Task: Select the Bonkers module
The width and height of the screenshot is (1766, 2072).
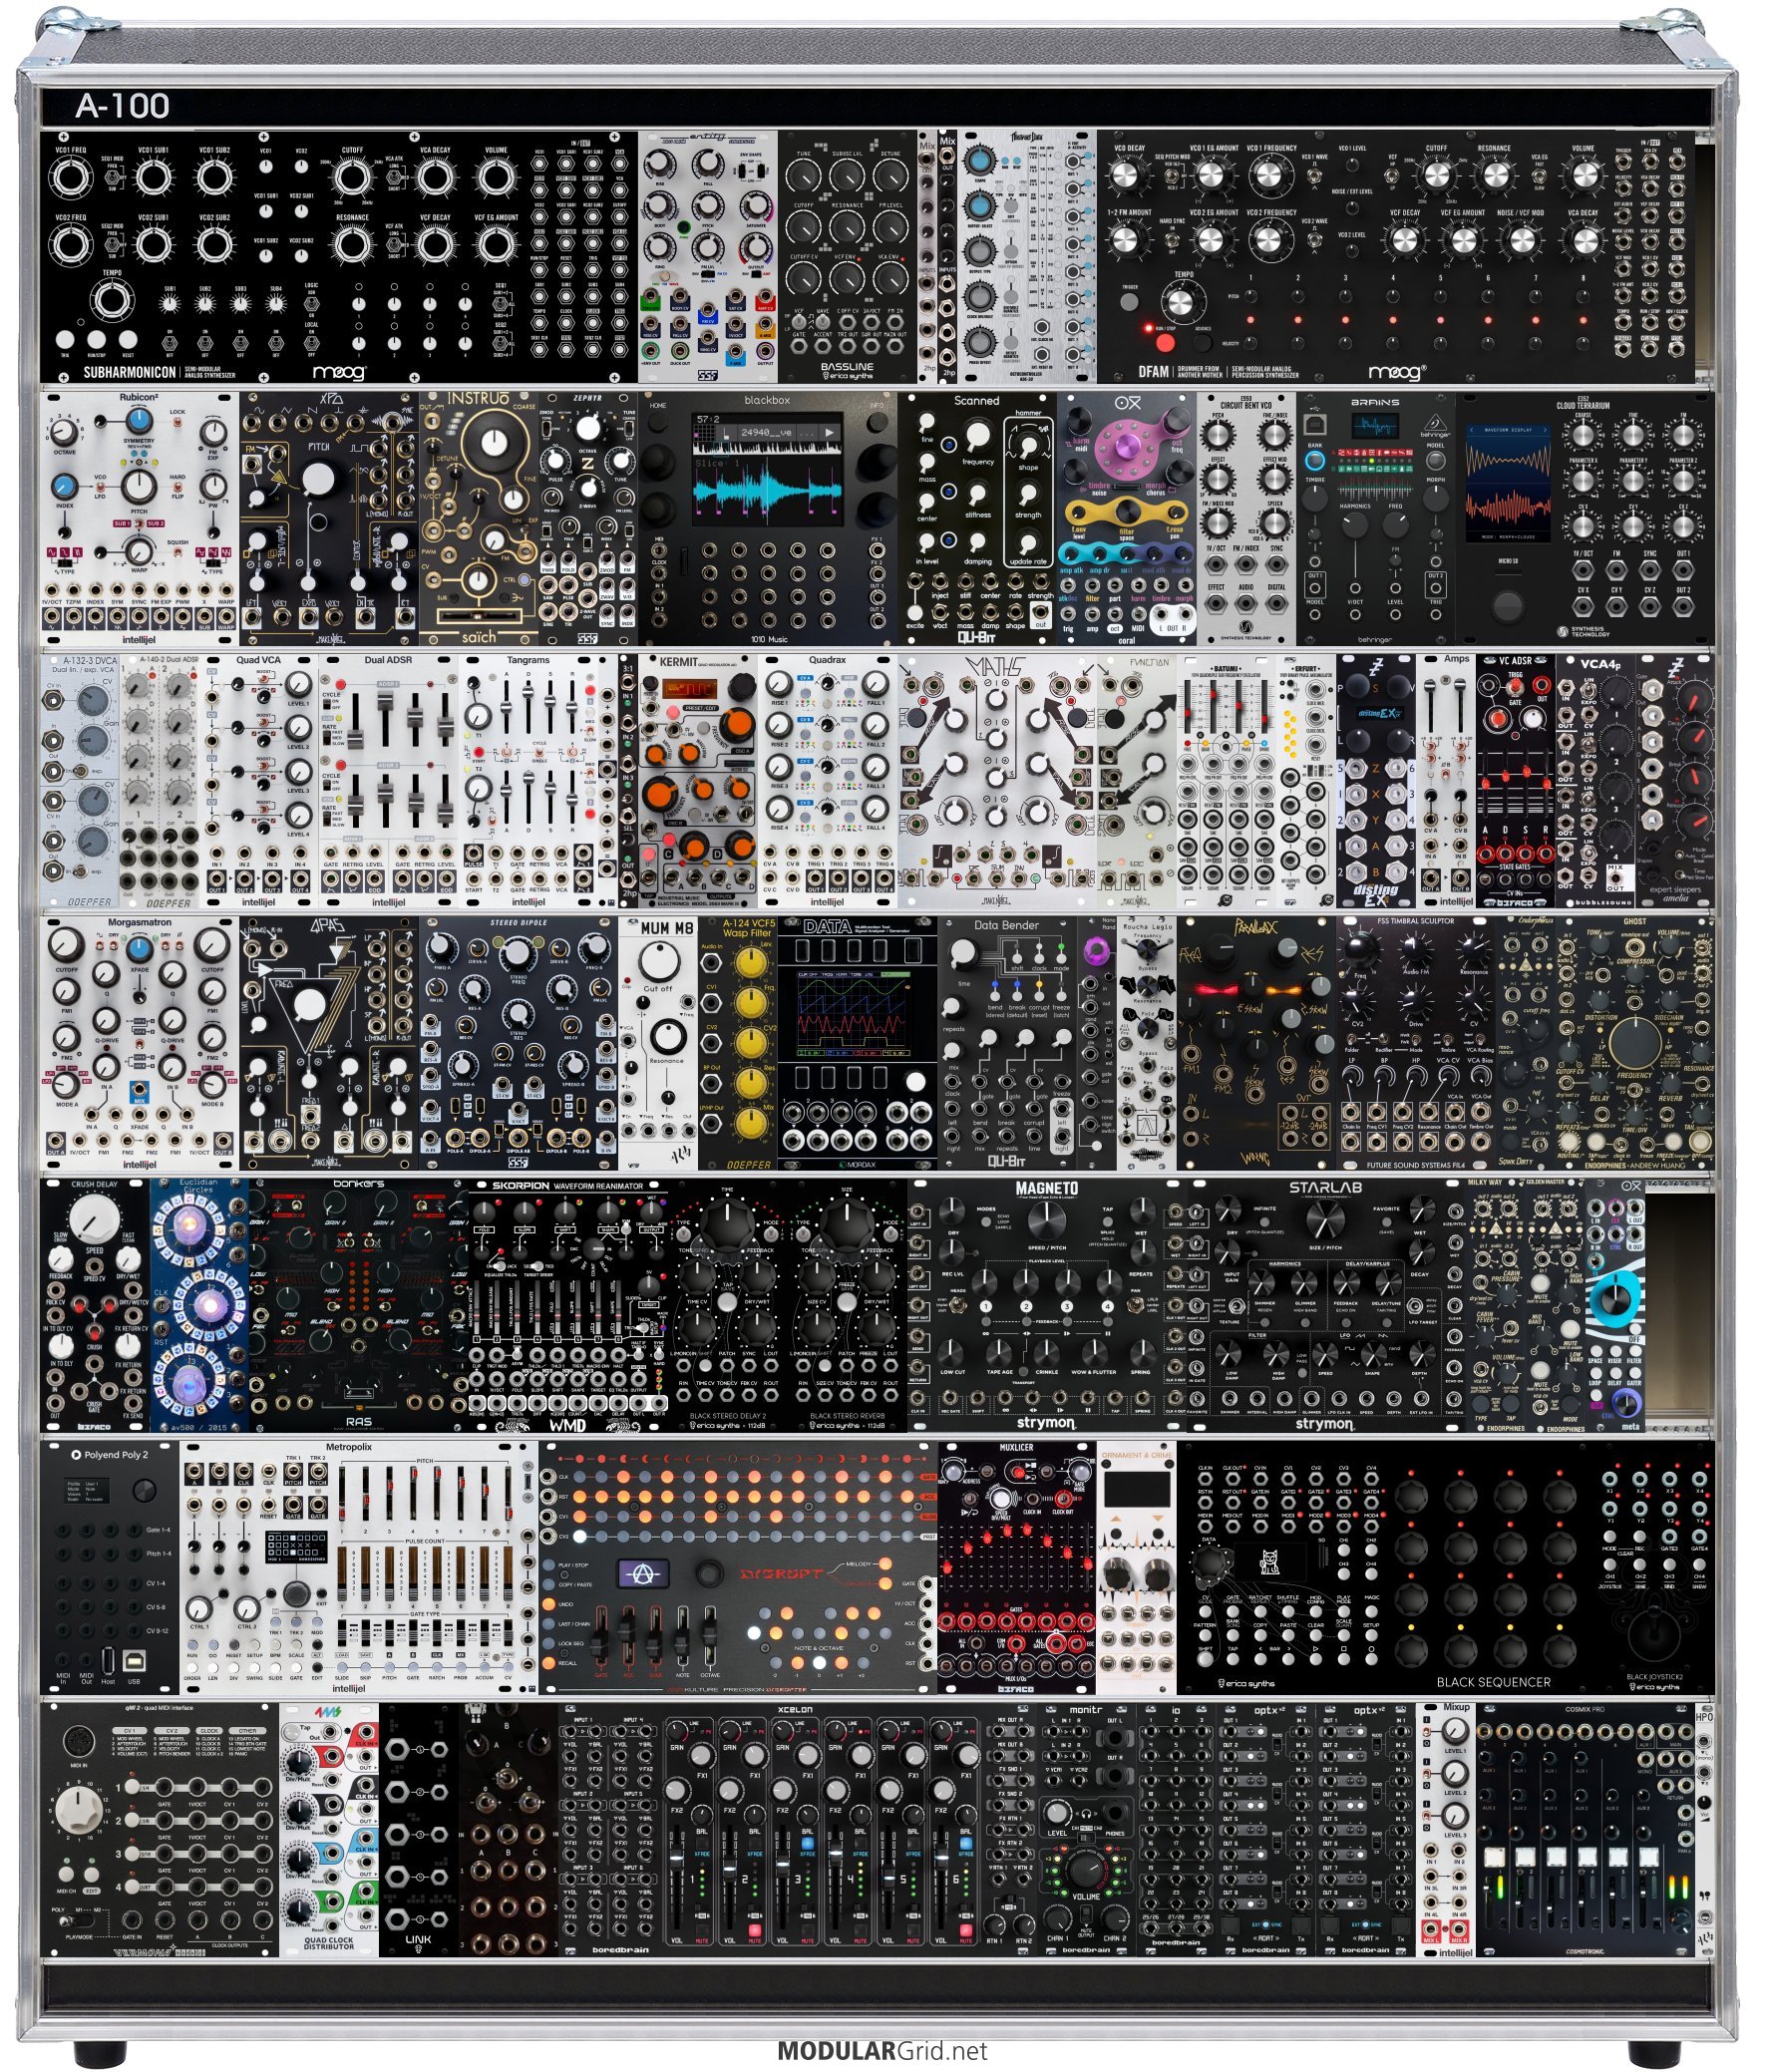Action: (x=358, y=1306)
